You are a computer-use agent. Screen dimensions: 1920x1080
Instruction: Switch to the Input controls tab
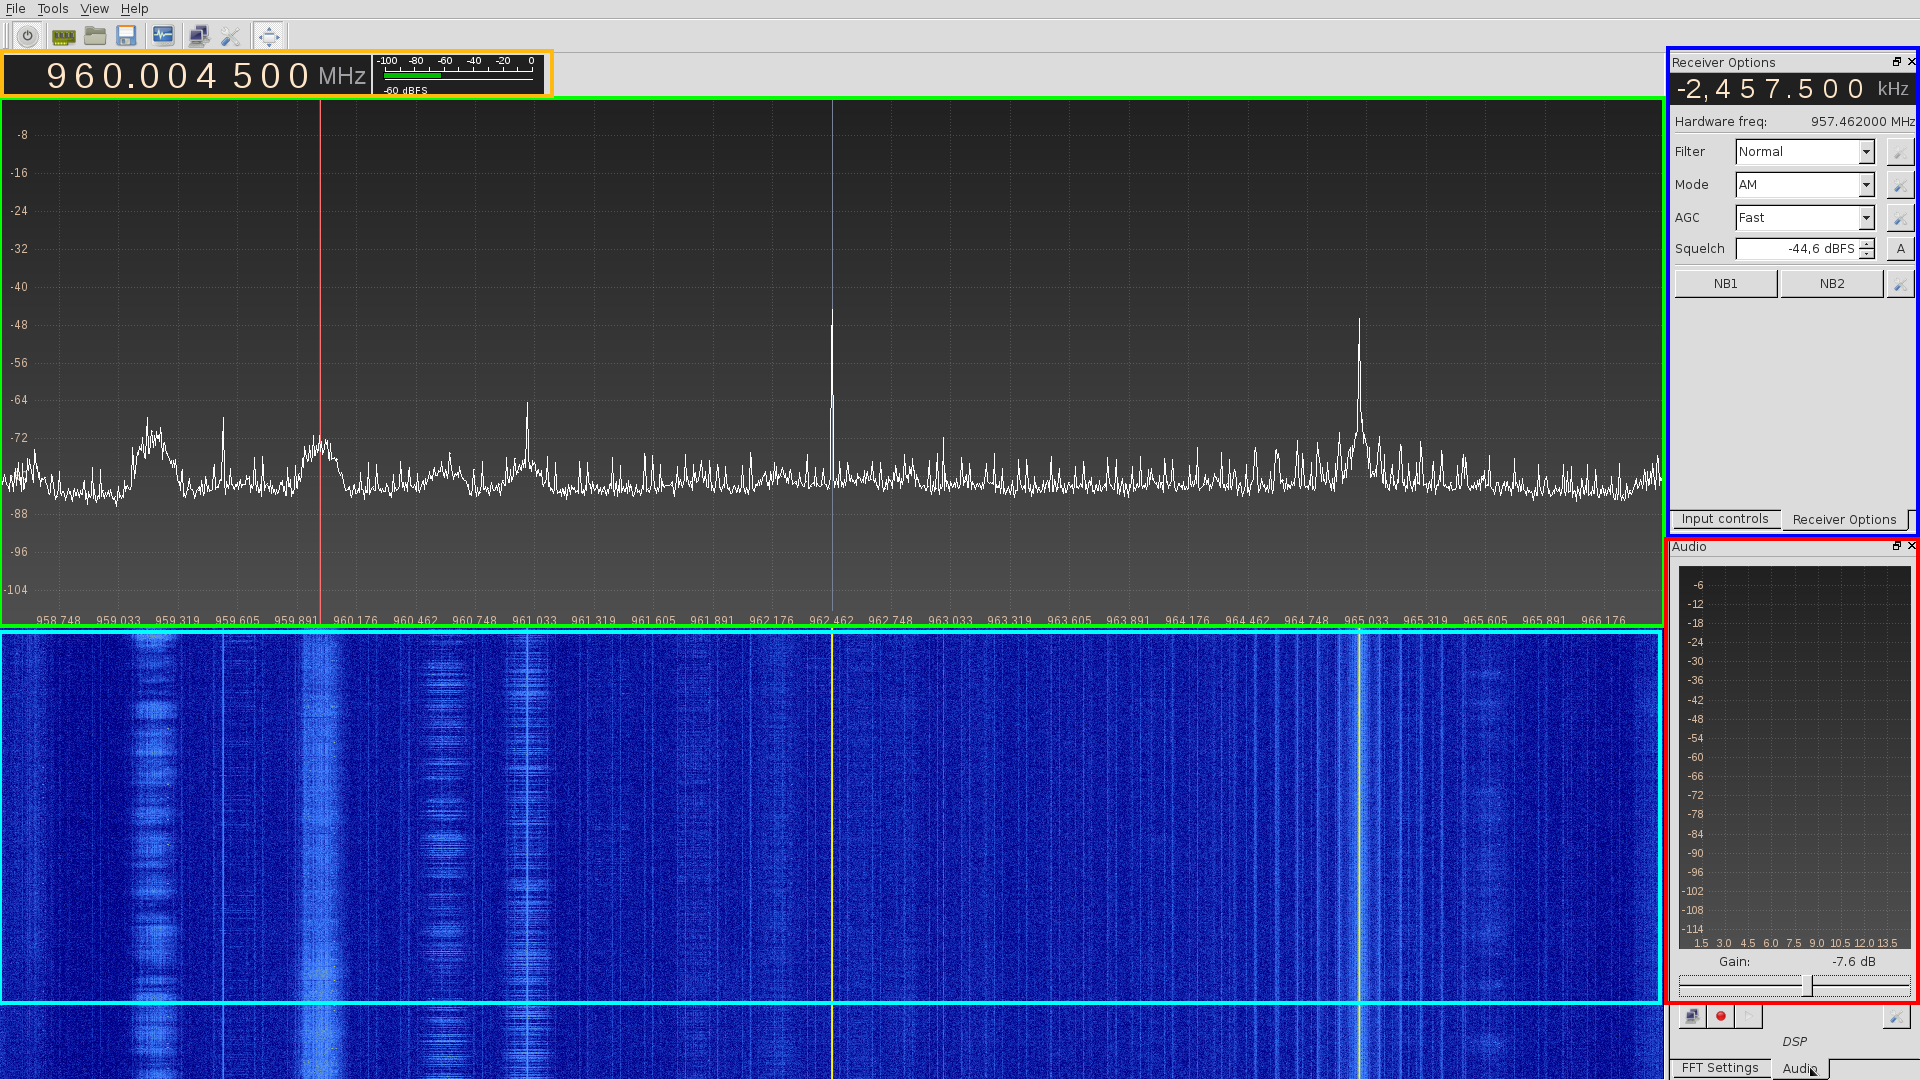(x=1724, y=519)
